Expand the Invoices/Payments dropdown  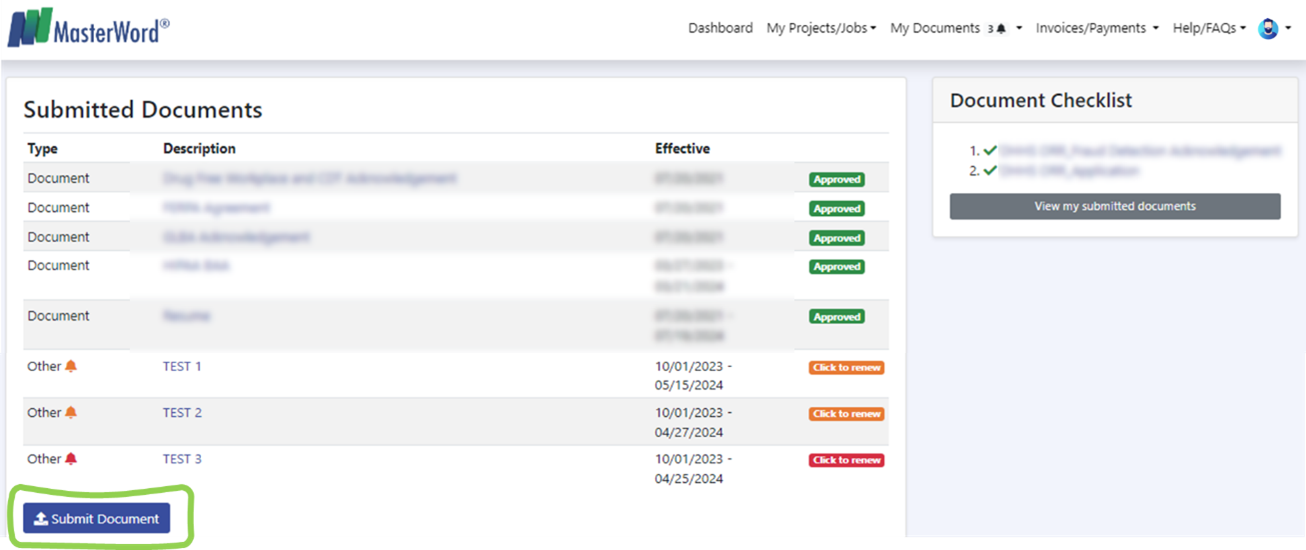[1096, 28]
